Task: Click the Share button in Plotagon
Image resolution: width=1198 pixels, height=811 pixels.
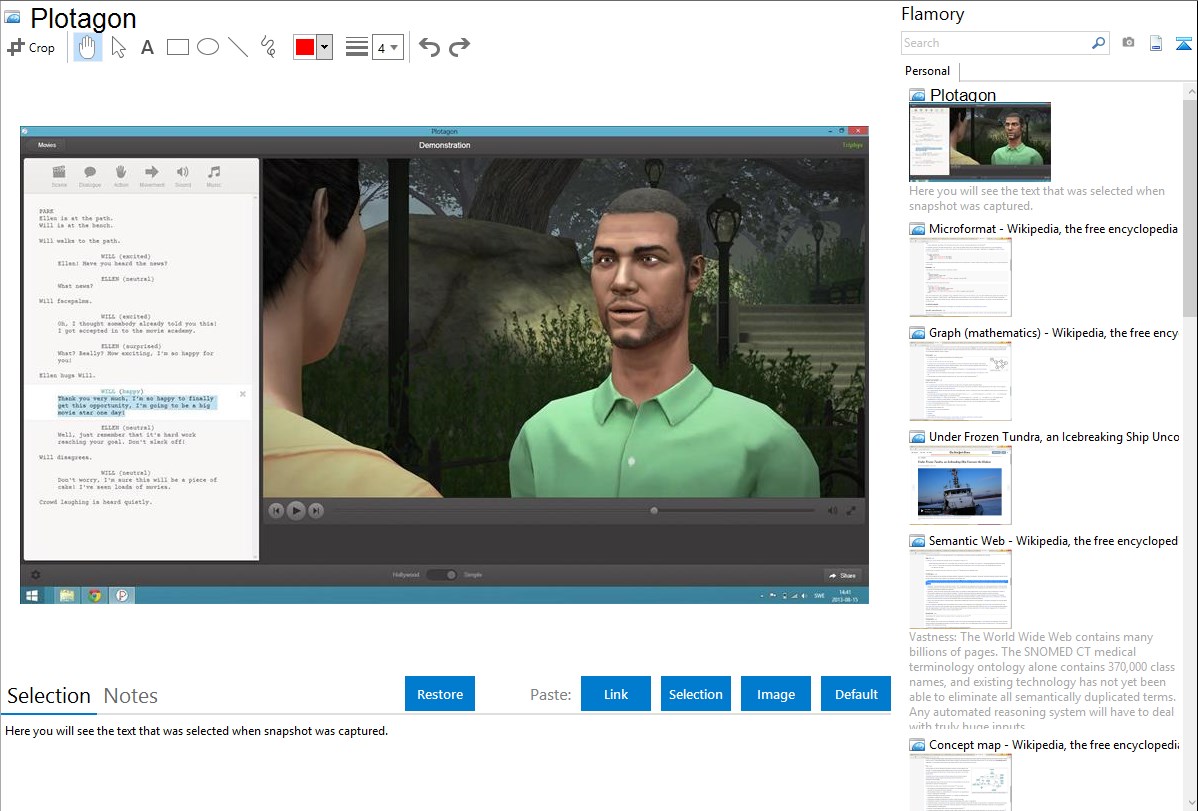Action: (x=842, y=576)
